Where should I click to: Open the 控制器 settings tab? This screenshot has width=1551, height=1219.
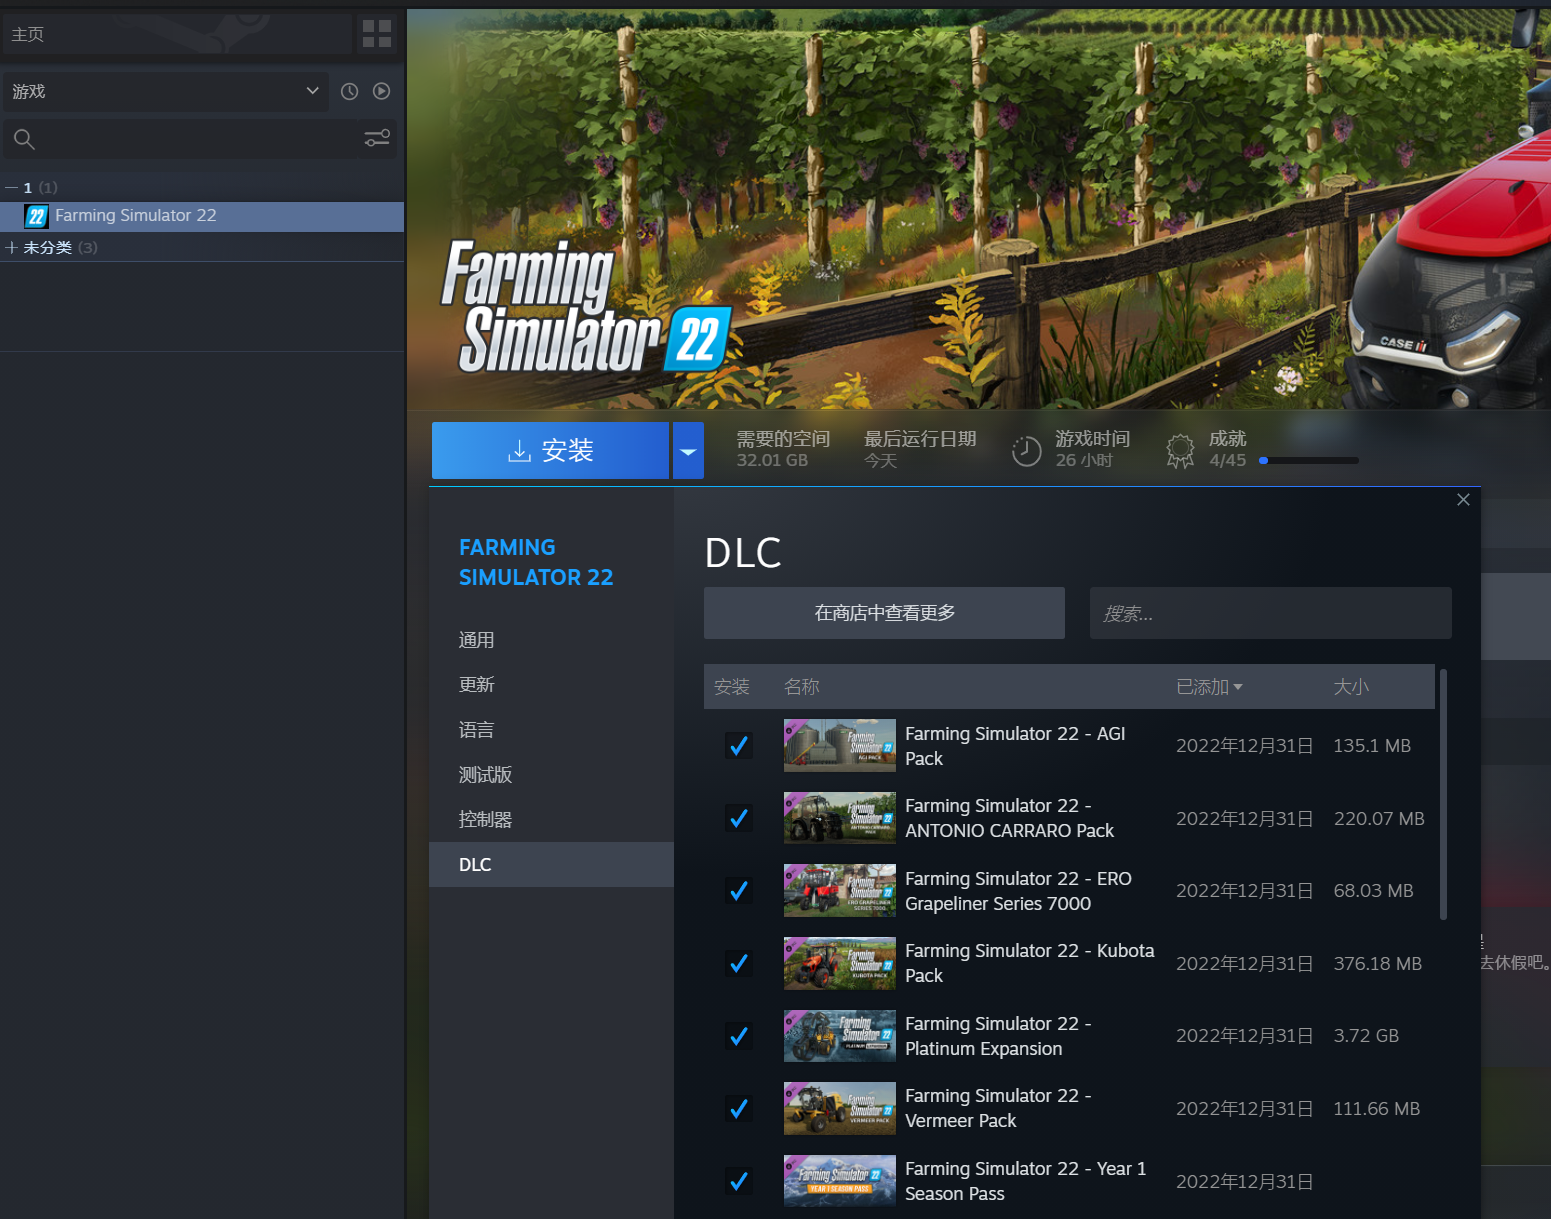pyautogui.click(x=551, y=820)
